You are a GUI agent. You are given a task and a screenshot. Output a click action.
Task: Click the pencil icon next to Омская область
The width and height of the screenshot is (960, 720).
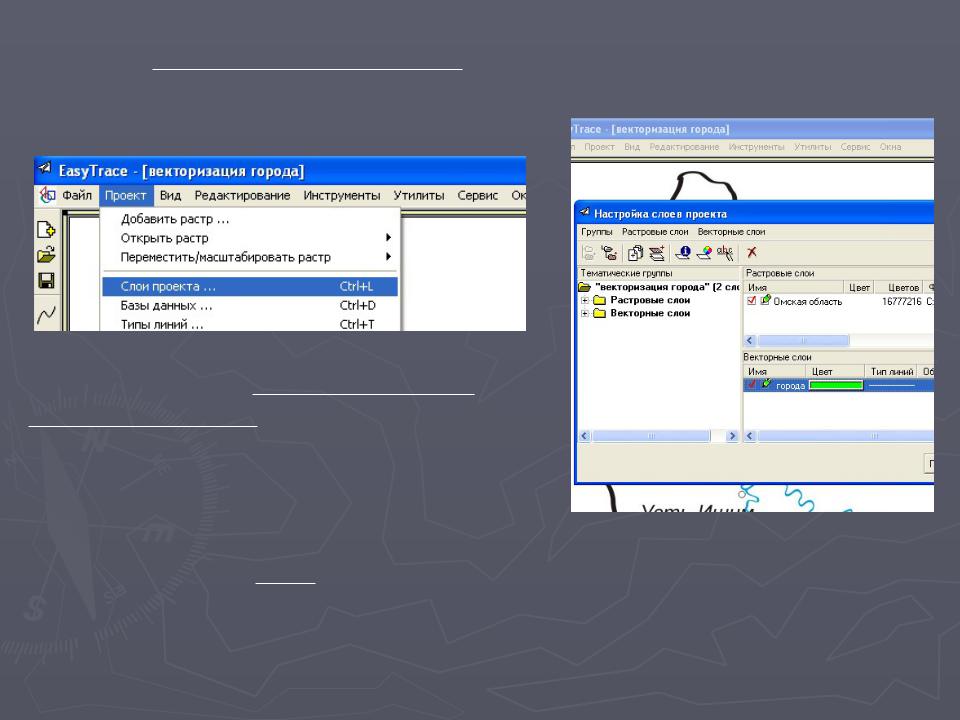[x=765, y=300]
